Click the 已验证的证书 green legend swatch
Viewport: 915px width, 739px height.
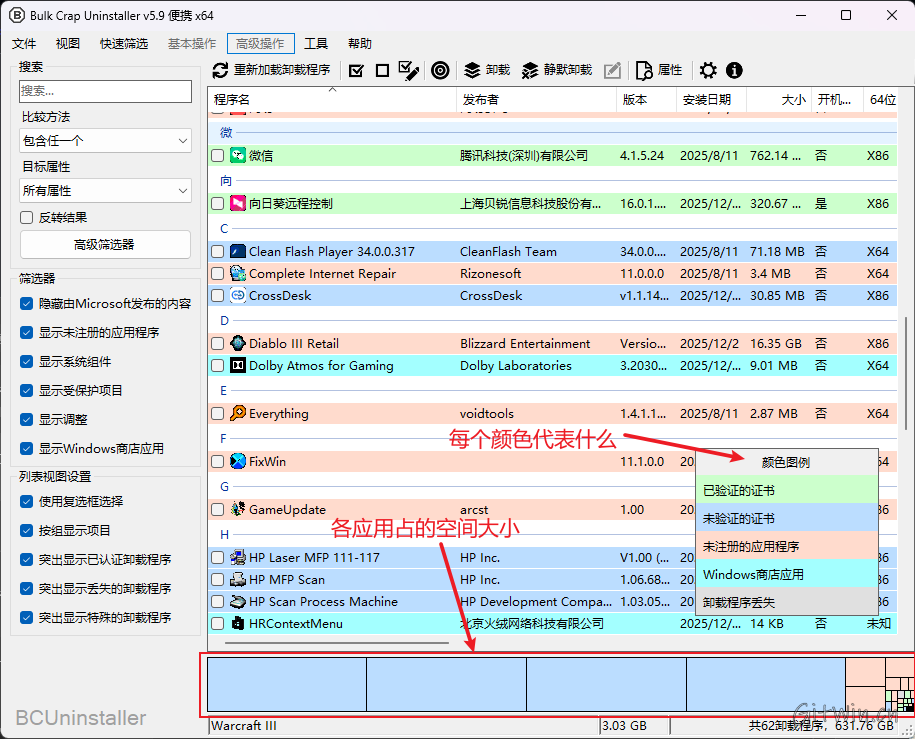point(787,490)
